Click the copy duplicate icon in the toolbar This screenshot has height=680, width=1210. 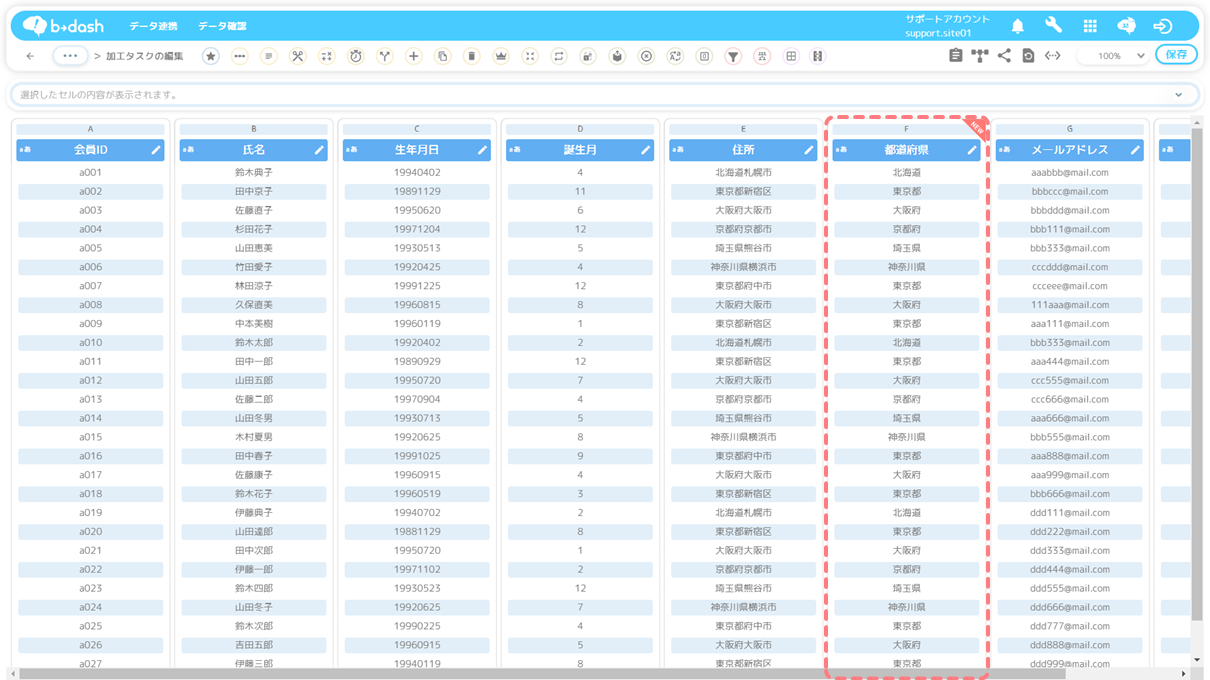442,56
